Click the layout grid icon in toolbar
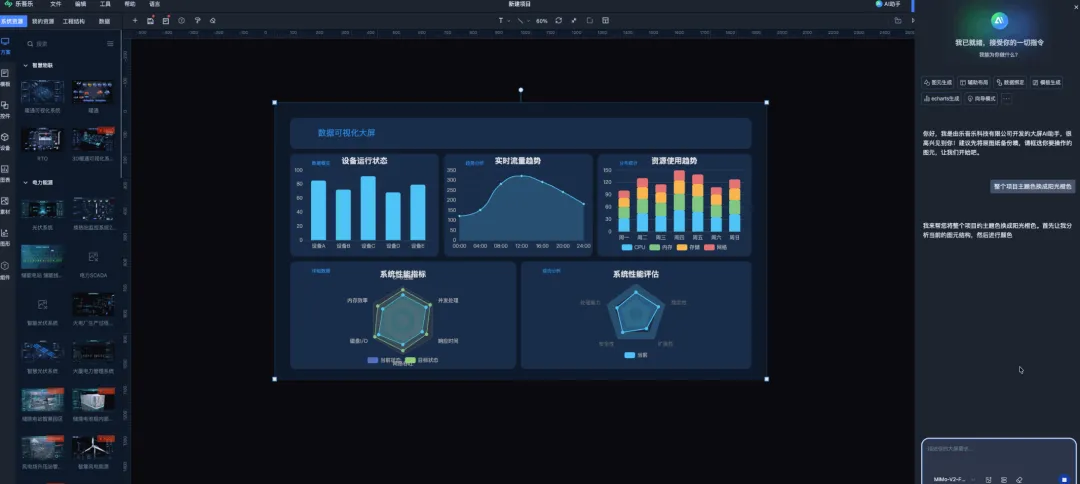The height and width of the screenshot is (484, 1080). 605,21
